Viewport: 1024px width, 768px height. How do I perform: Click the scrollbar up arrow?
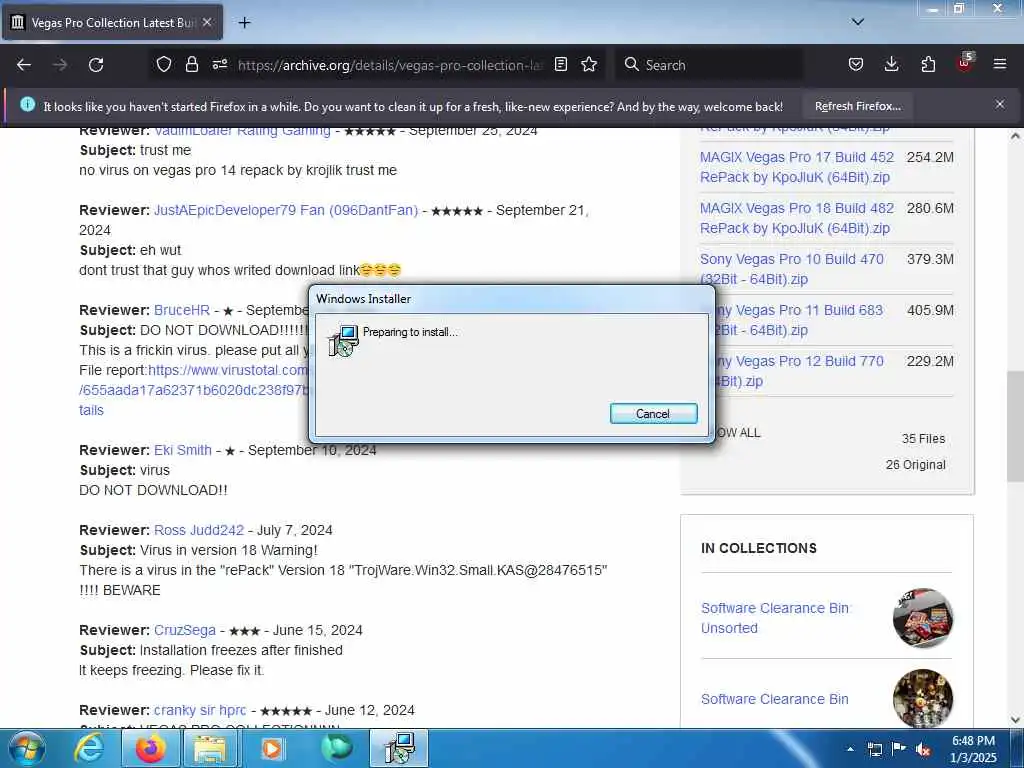click(x=1015, y=136)
